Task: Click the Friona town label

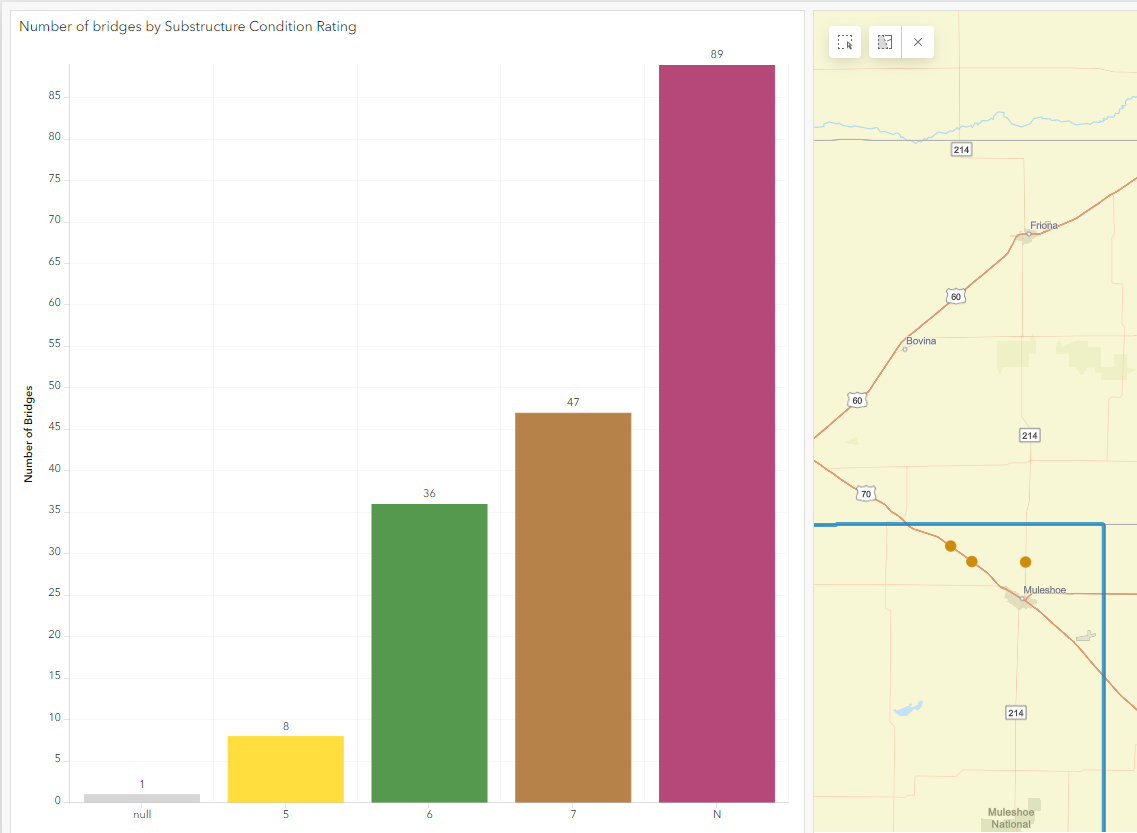Action: tap(1043, 225)
